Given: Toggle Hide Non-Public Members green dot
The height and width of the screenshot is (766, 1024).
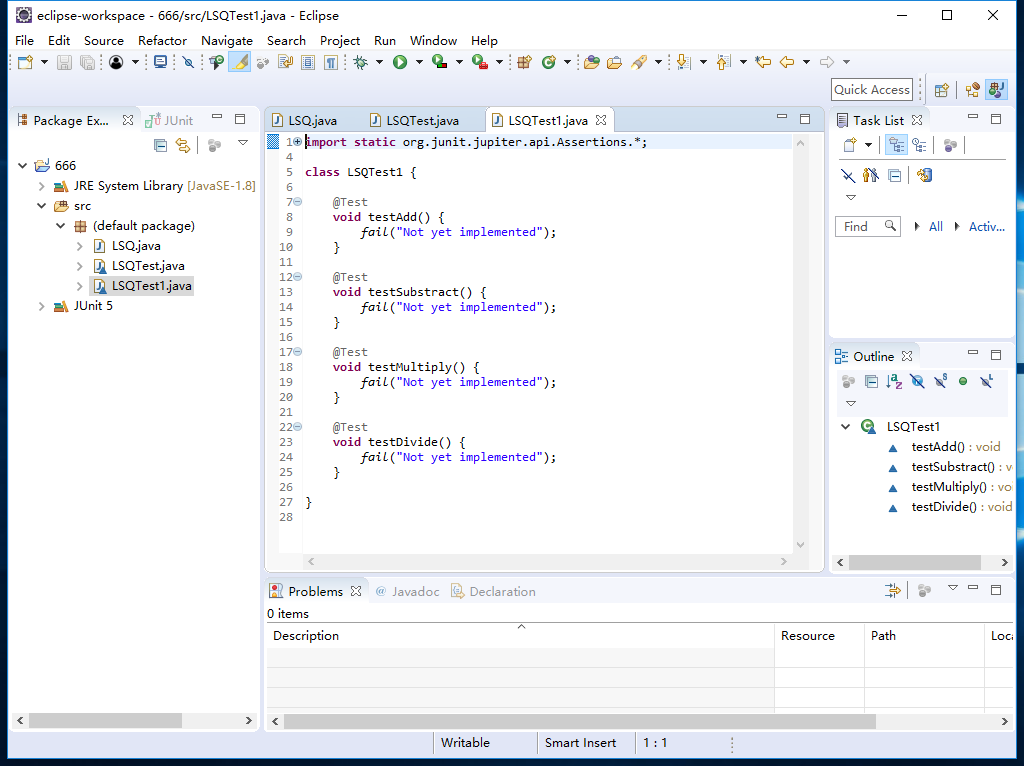Looking at the screenshot, I should [x=963, y=381].
